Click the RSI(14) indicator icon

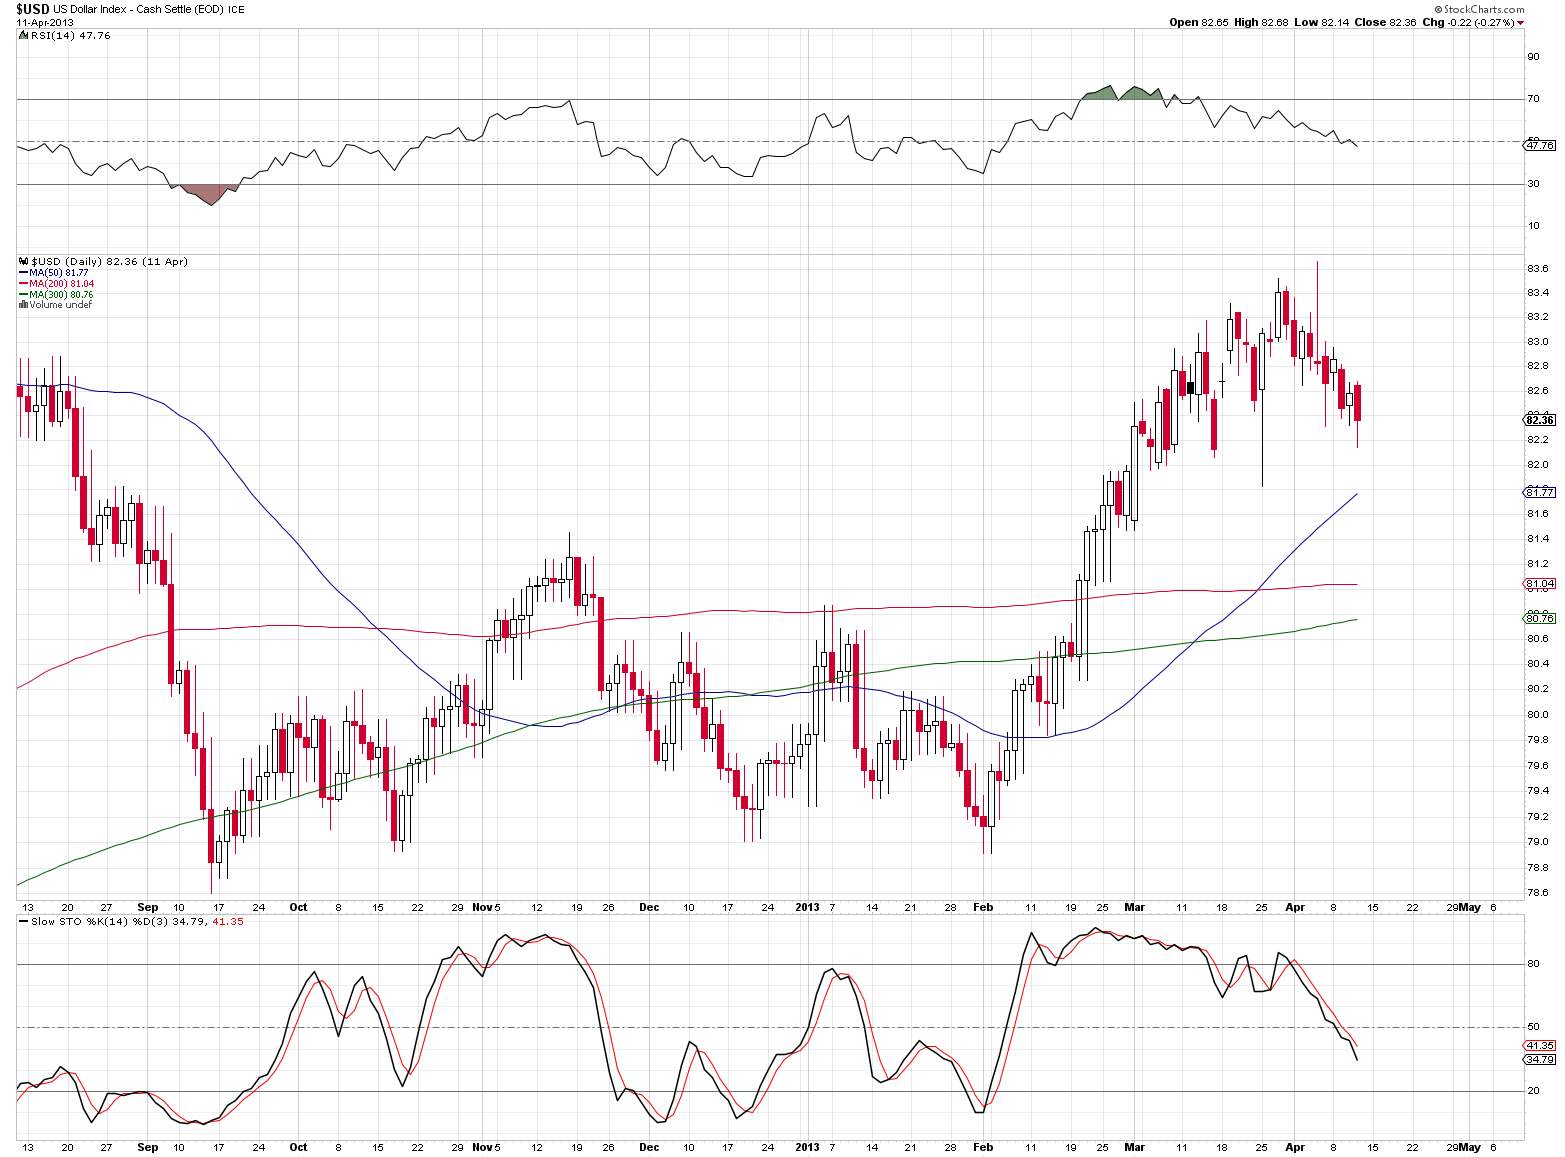[24, 35]
